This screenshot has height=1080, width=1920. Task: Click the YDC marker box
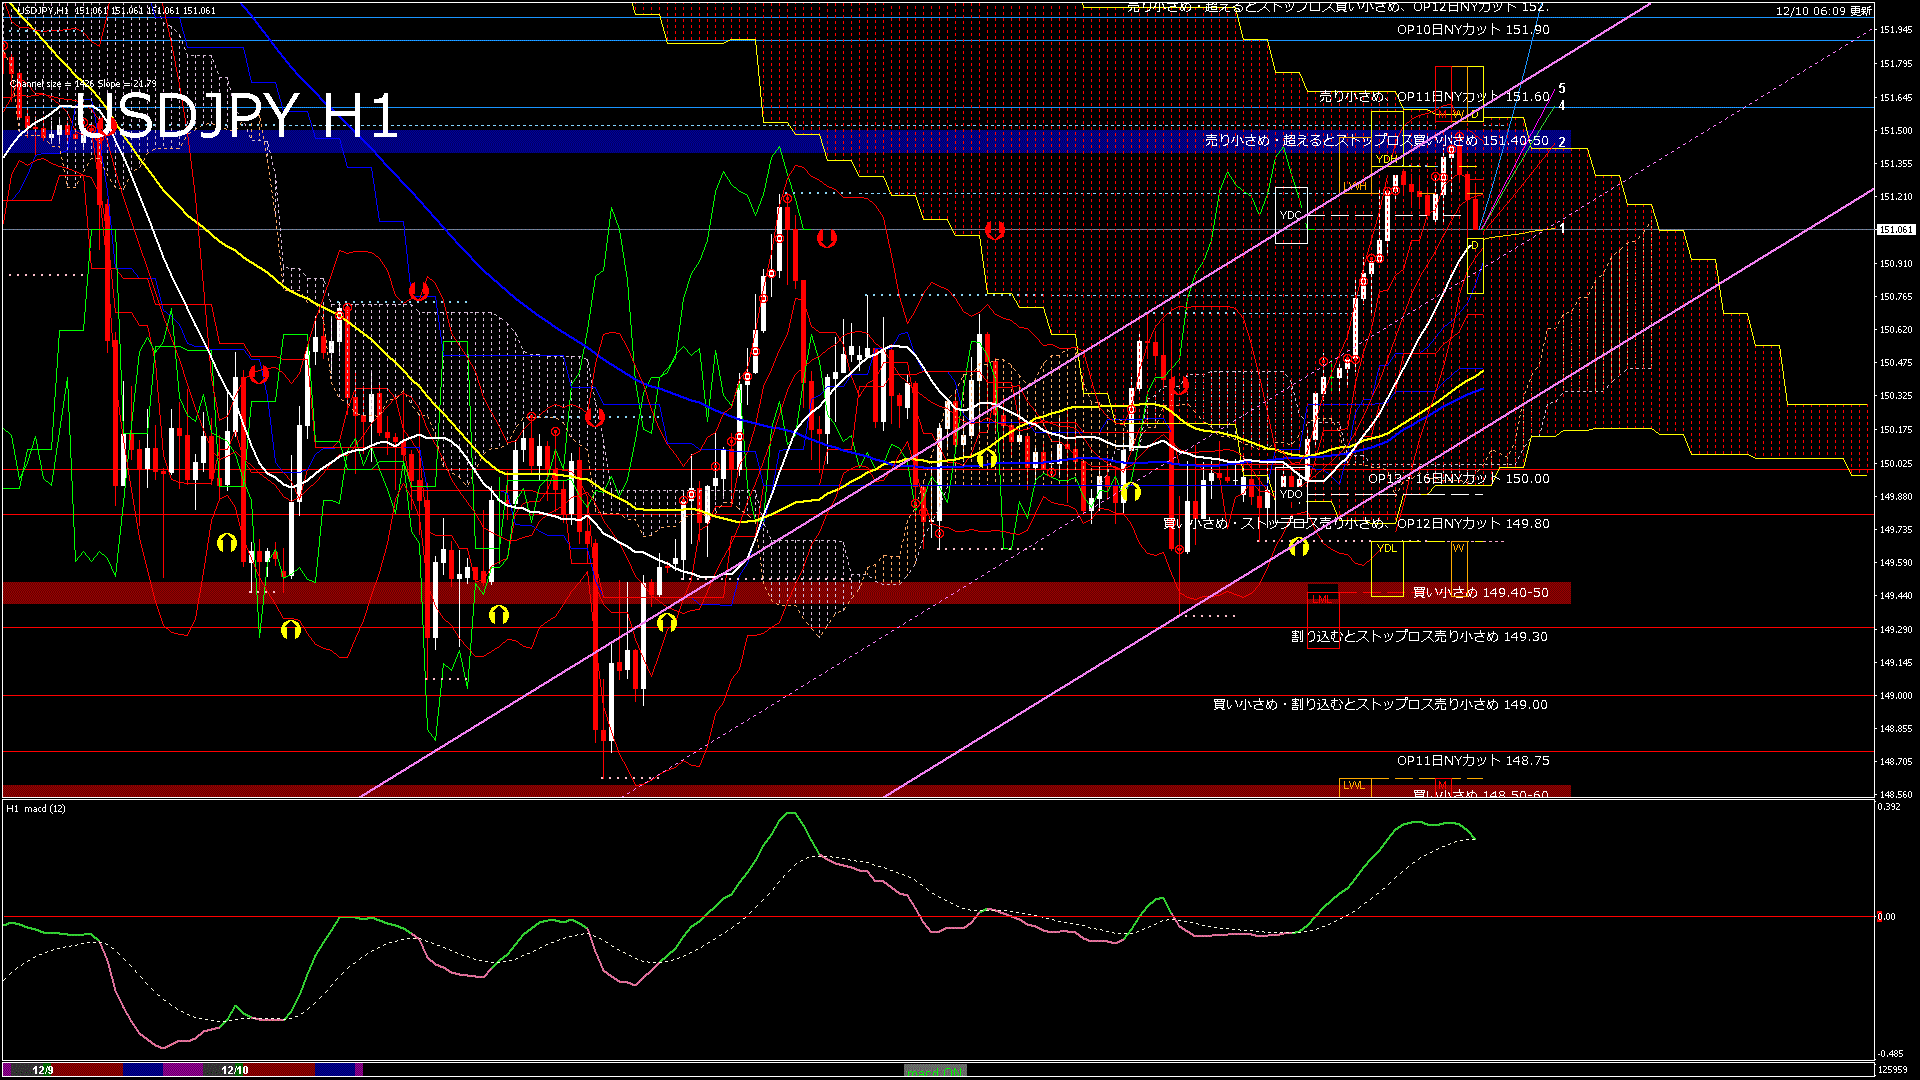(1291, 215)
